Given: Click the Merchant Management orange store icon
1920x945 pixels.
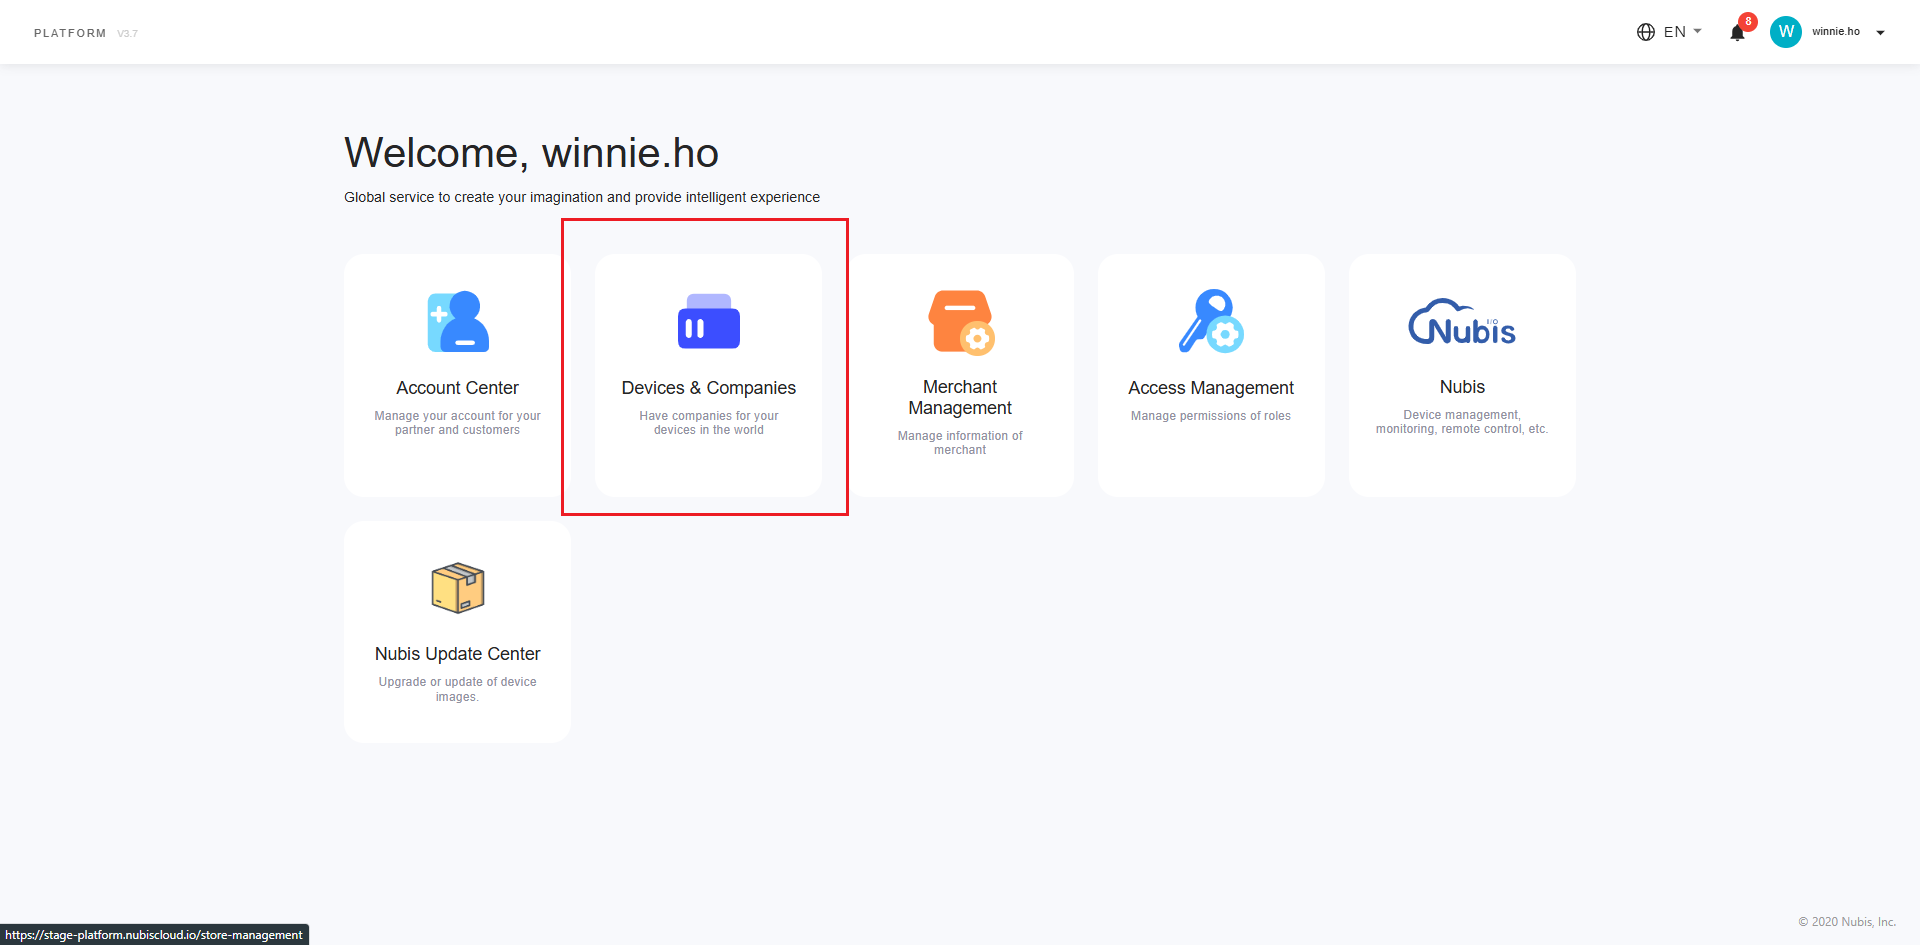Looking at the screenshot, I should (961, 322).
